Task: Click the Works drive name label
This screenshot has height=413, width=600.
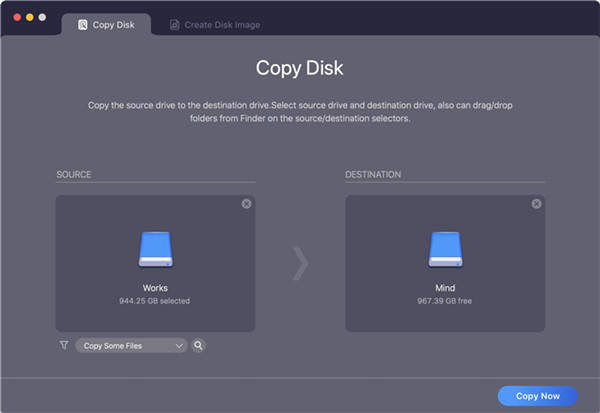Action: pos(155,288)
